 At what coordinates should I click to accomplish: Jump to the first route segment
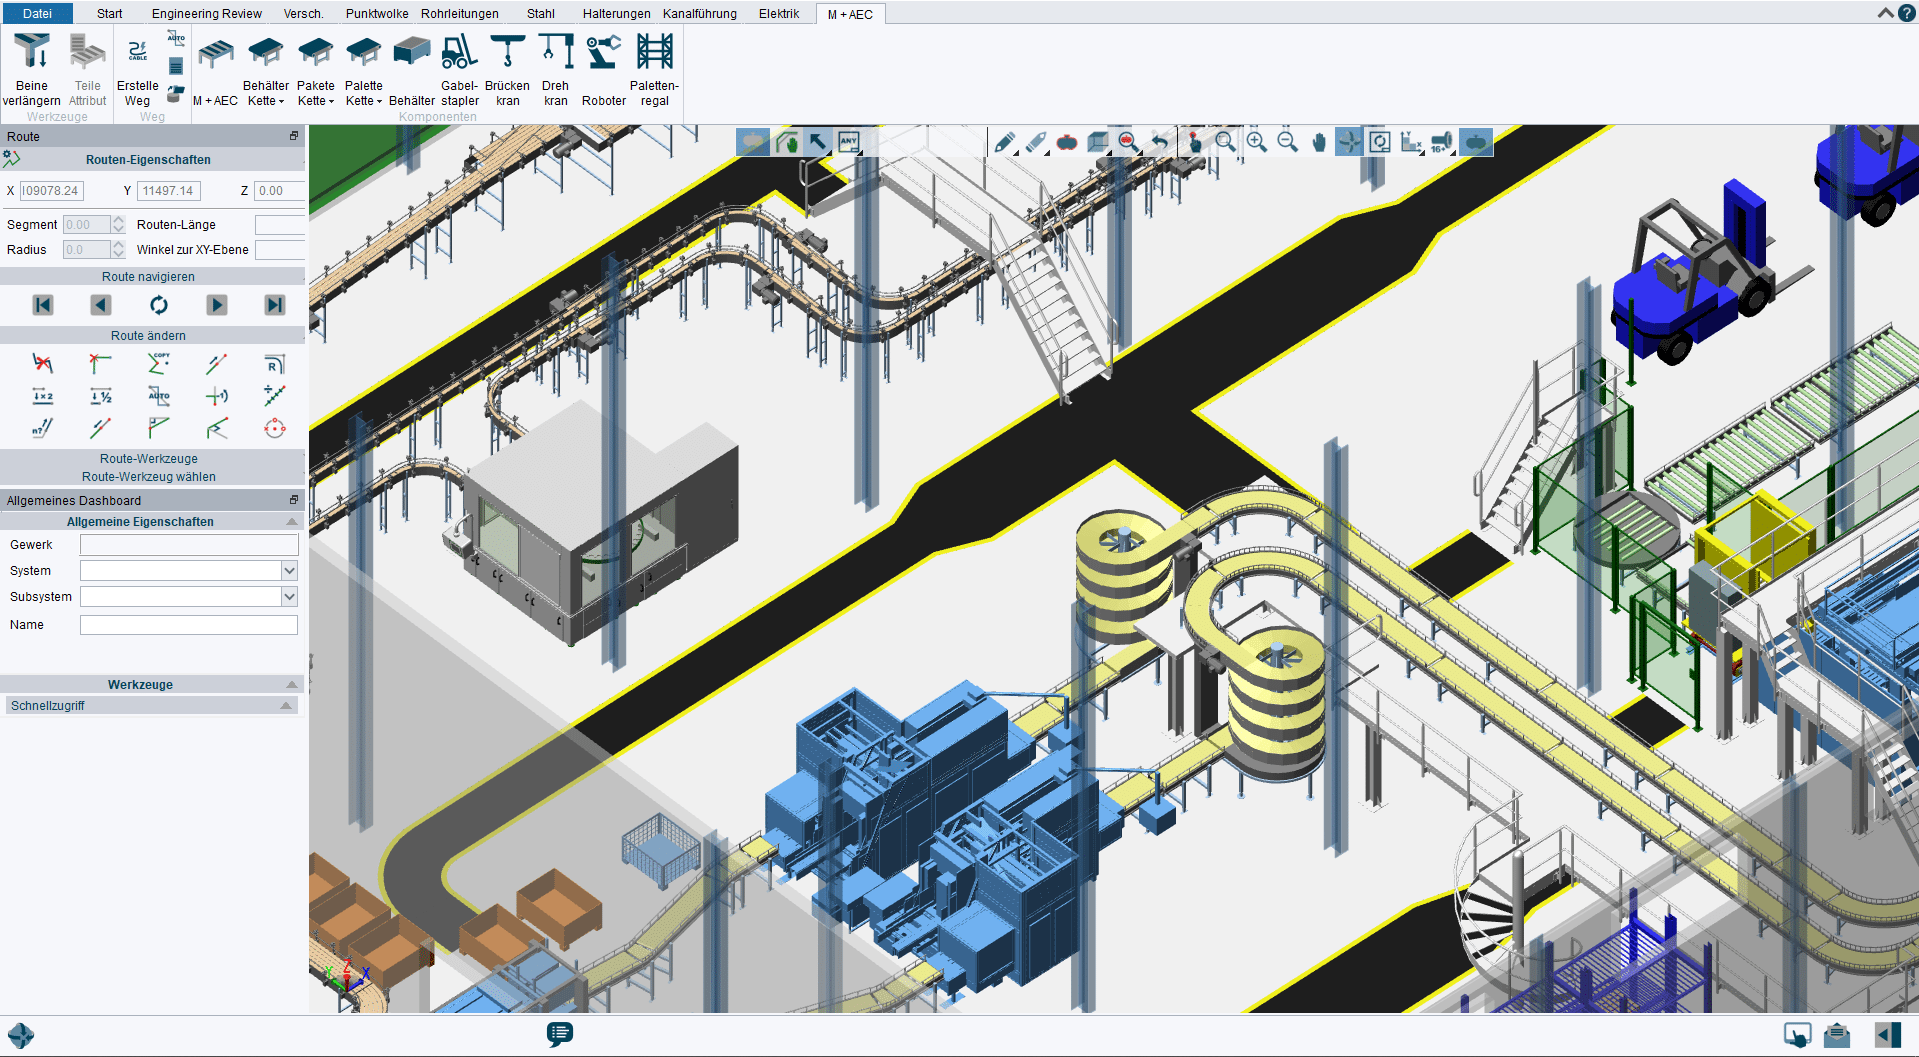tap(43, 305)
